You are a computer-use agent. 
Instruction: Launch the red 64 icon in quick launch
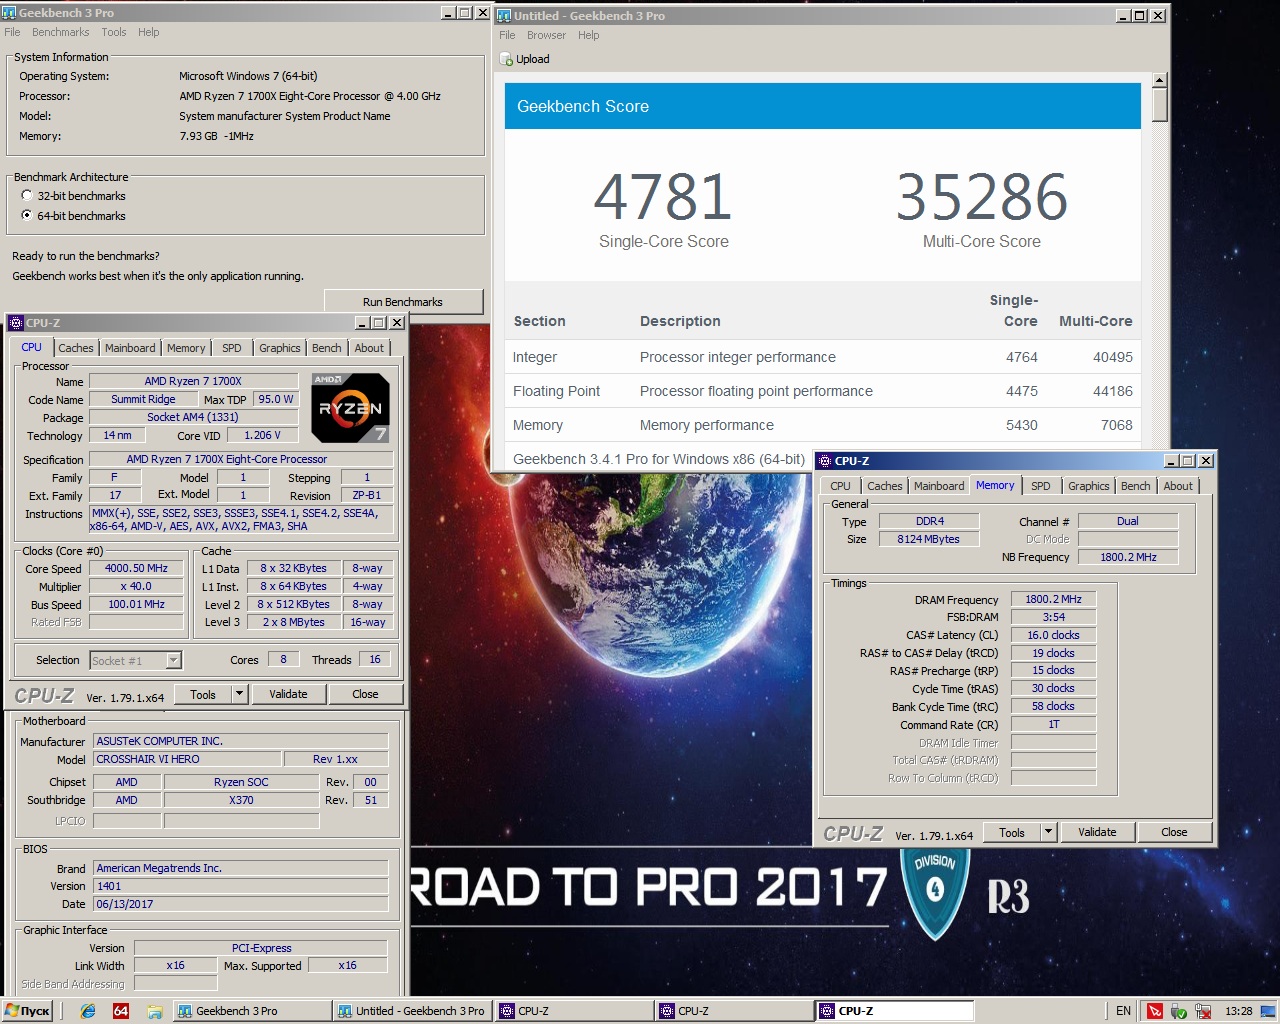pyautogui.click(x=121, y=1011)
